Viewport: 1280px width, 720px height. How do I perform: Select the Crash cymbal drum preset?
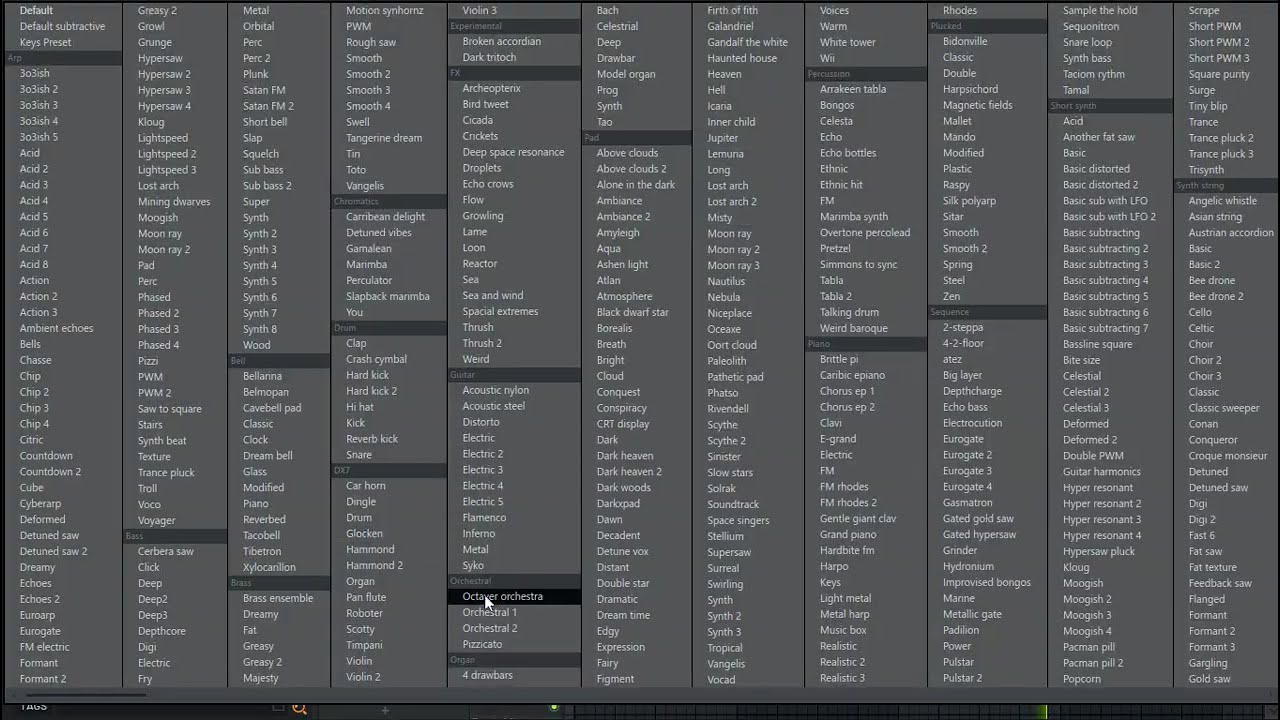pyautogui.click(x=376, y=359)
